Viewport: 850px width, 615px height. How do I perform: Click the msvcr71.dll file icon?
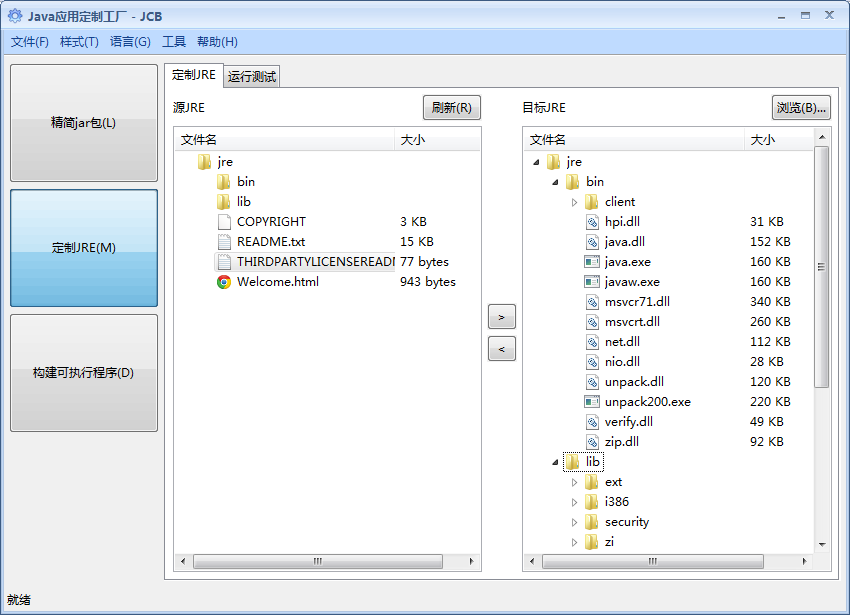tap(592, 302)
